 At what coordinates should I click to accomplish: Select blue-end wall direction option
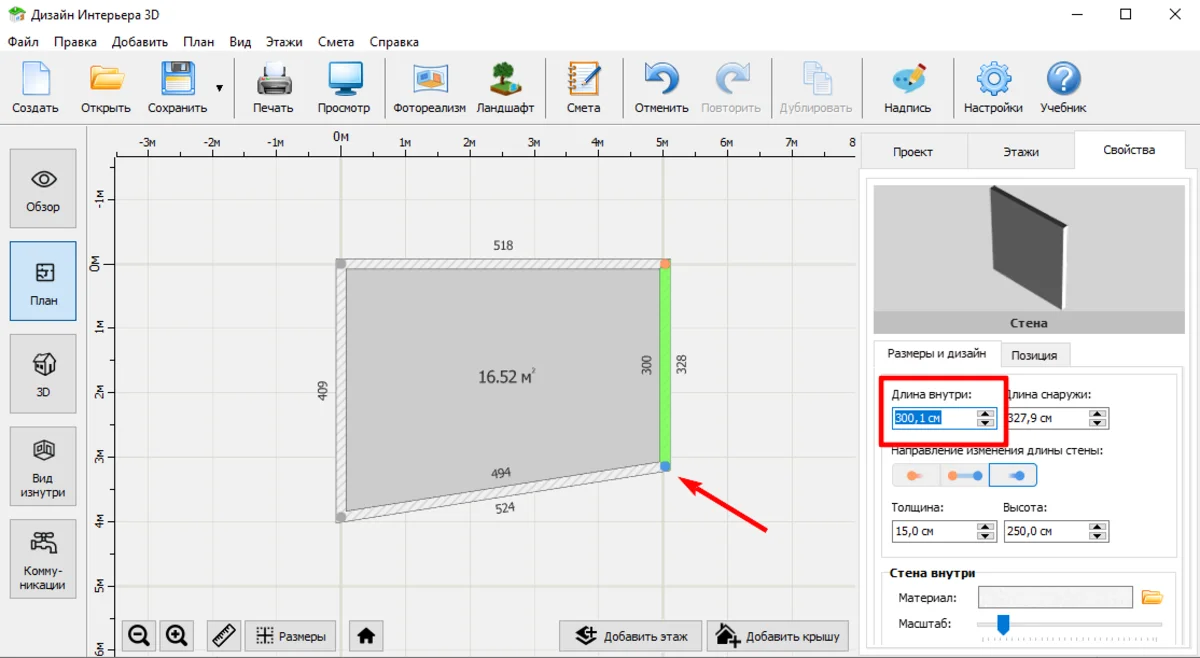[x=1013, y=475]
